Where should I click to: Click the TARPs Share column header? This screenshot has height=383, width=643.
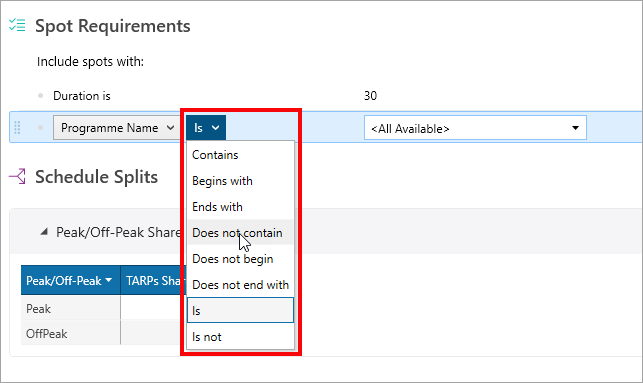point(153,280)
